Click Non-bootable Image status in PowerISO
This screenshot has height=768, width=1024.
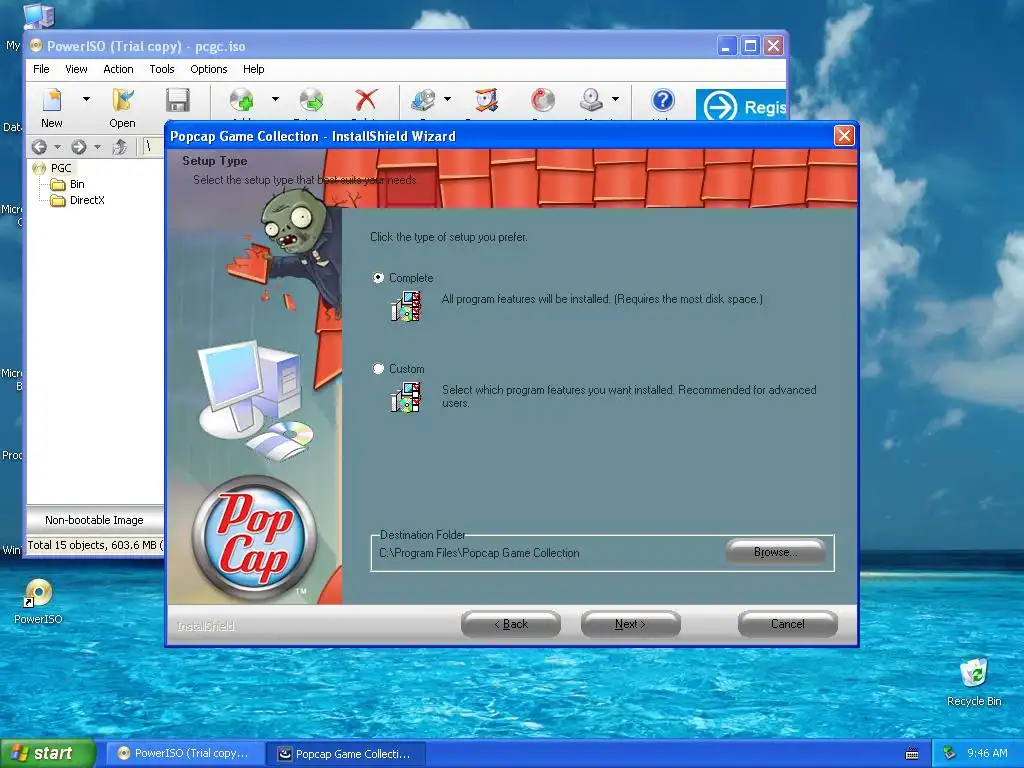click(x=94, y=520)
